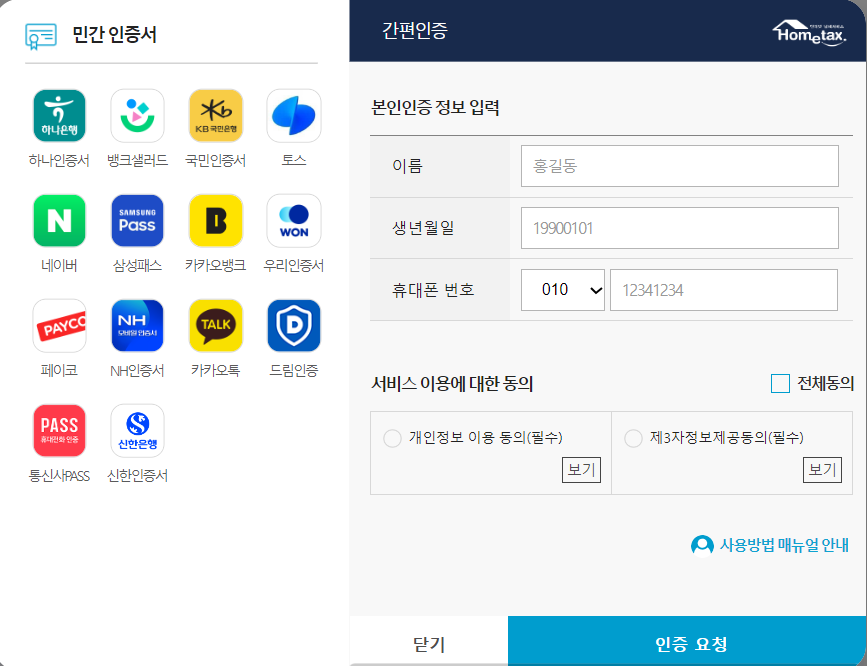Viewport: 867px width, 666px height.
Task: Select the carrier PASS icon
Action: (59, 431)
